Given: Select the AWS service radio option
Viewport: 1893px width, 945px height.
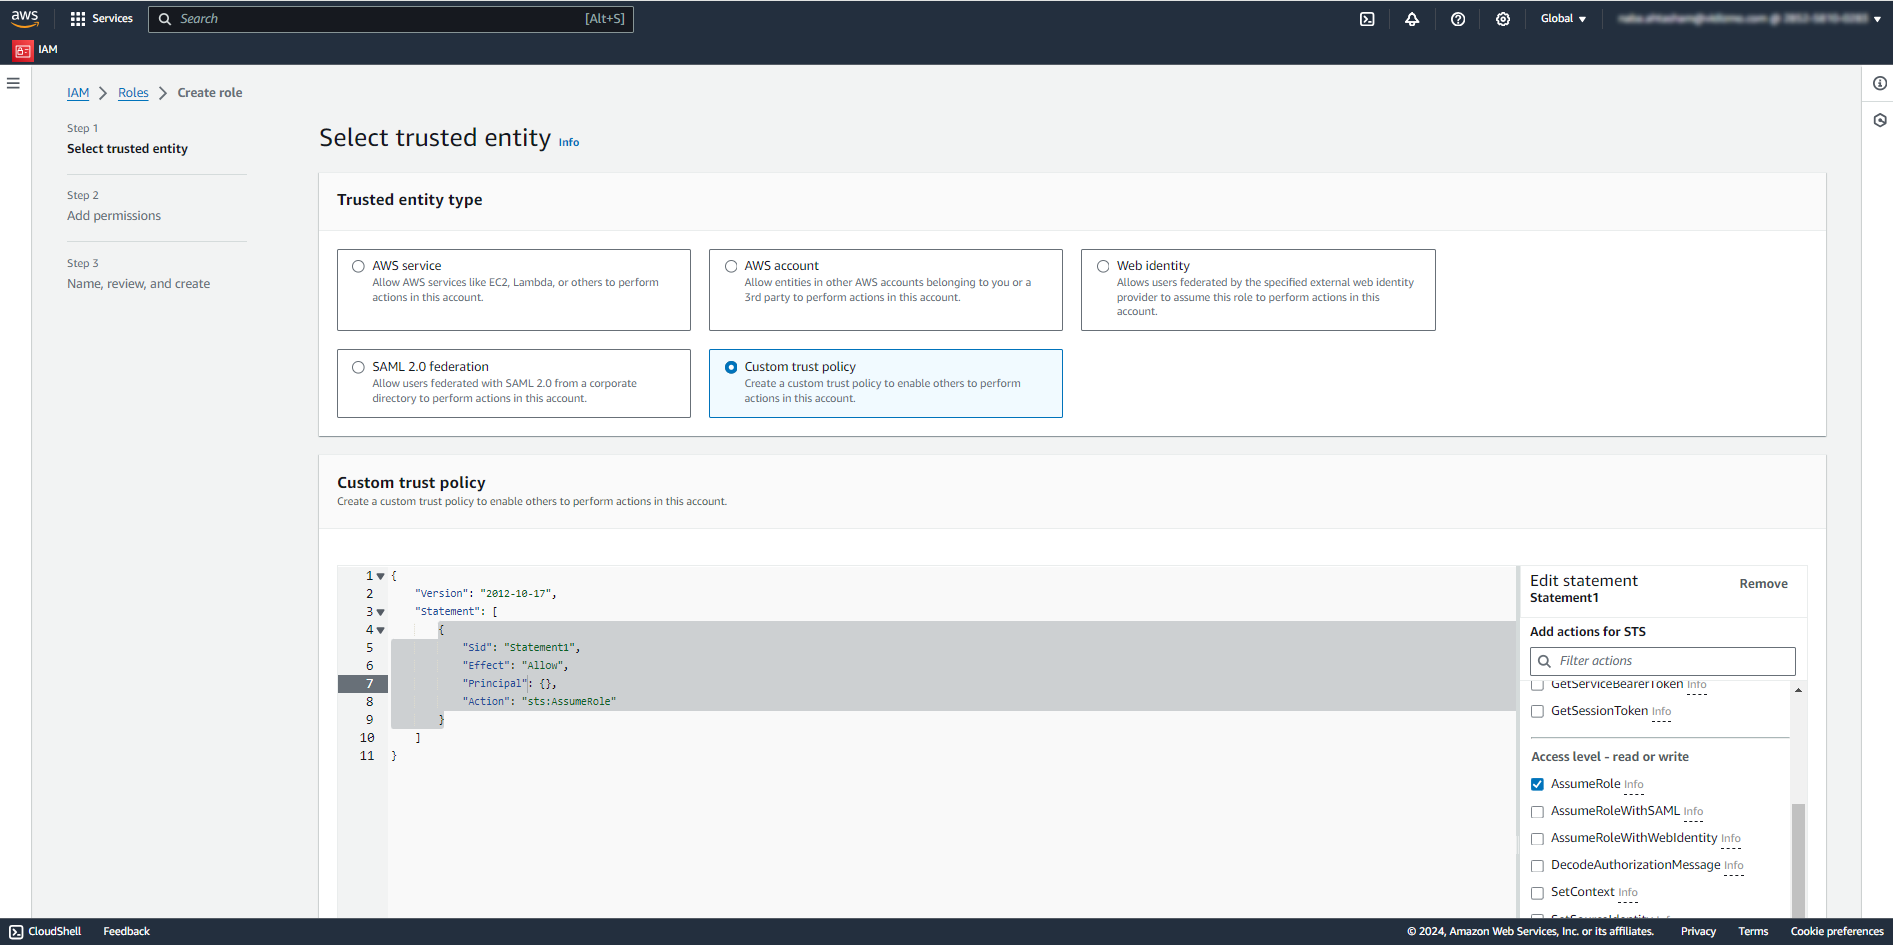Looking at the screenshot, I should 358,266.
